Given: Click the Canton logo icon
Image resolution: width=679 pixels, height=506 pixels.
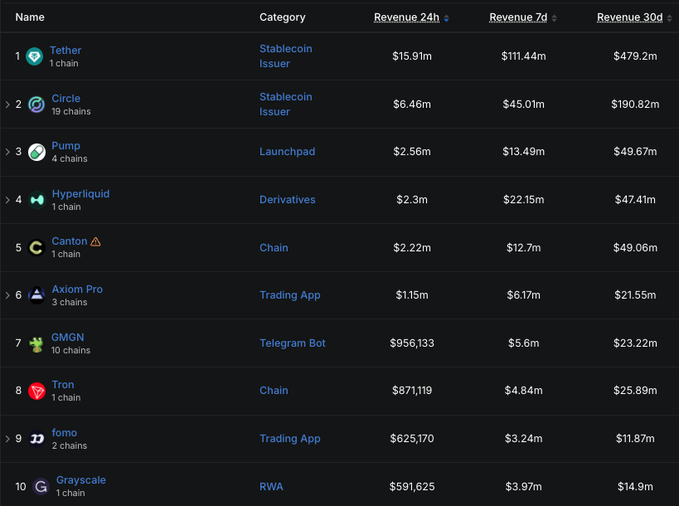Looking at the screenshot, I should point(36,247).
